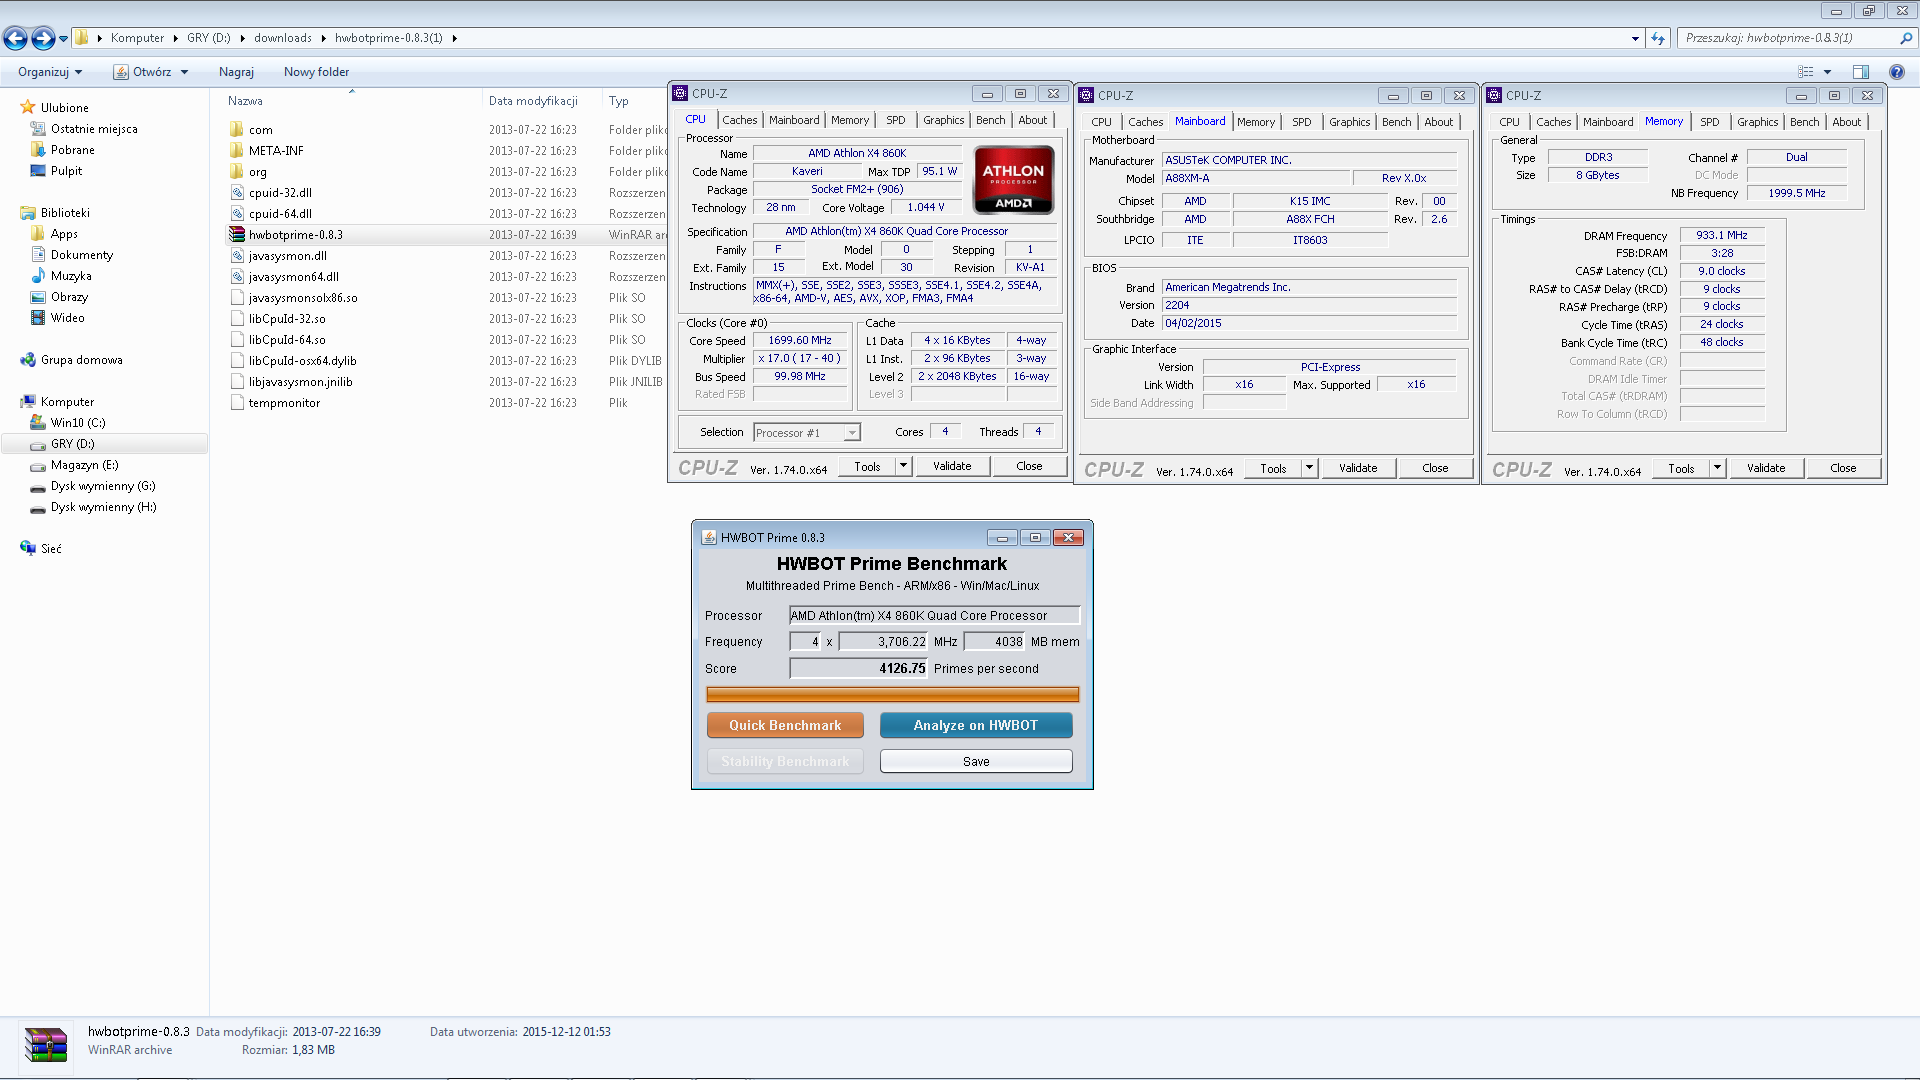Click downloads in the breadcrumb path
This screenshot has width=1920, height=1080.
[283, 38]
